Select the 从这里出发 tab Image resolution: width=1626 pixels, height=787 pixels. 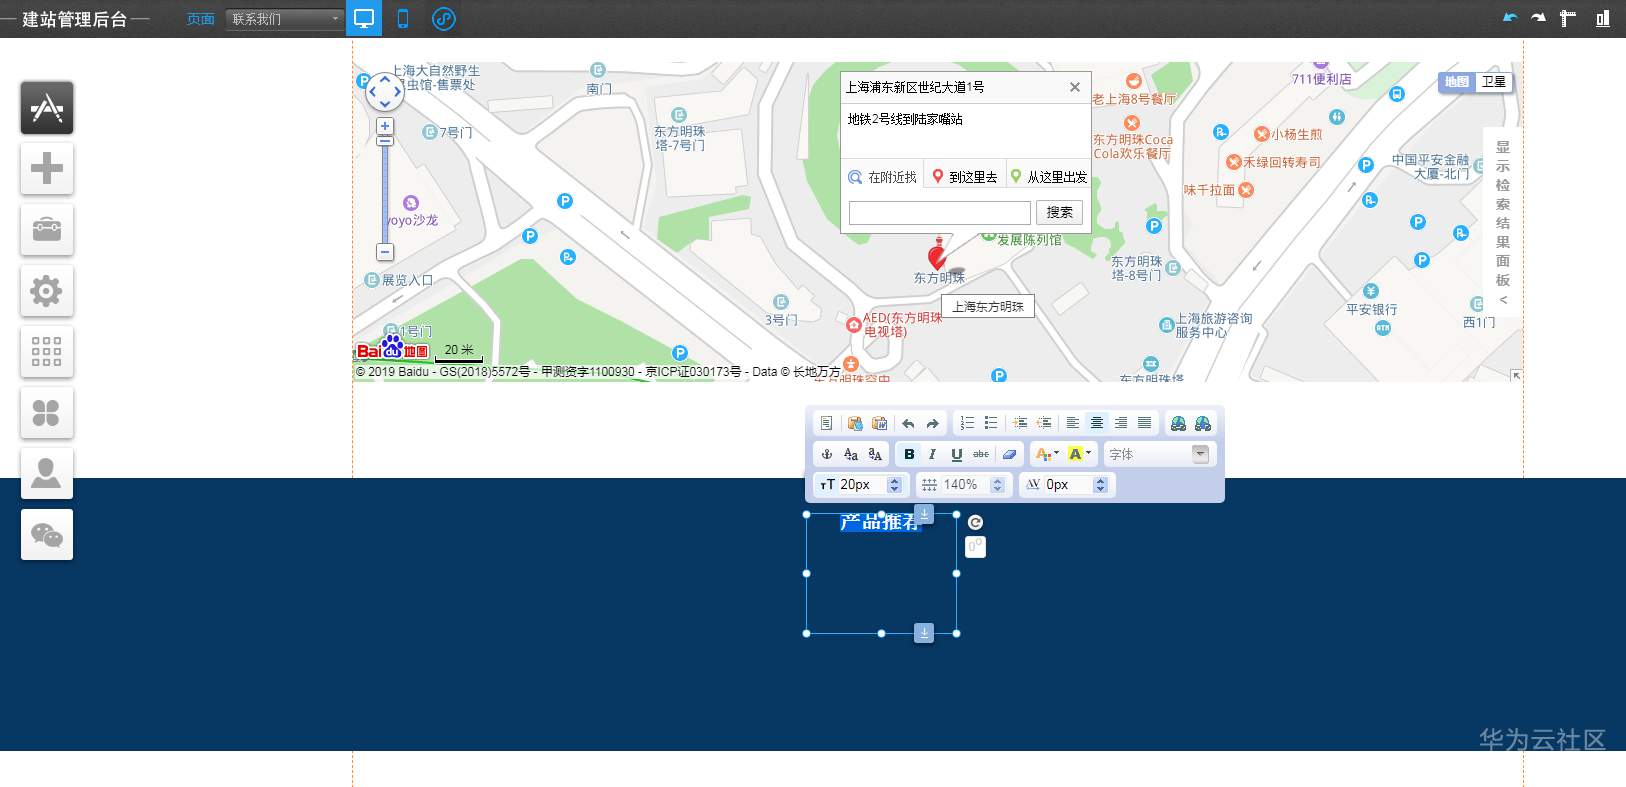click(x=1048, y=177)
